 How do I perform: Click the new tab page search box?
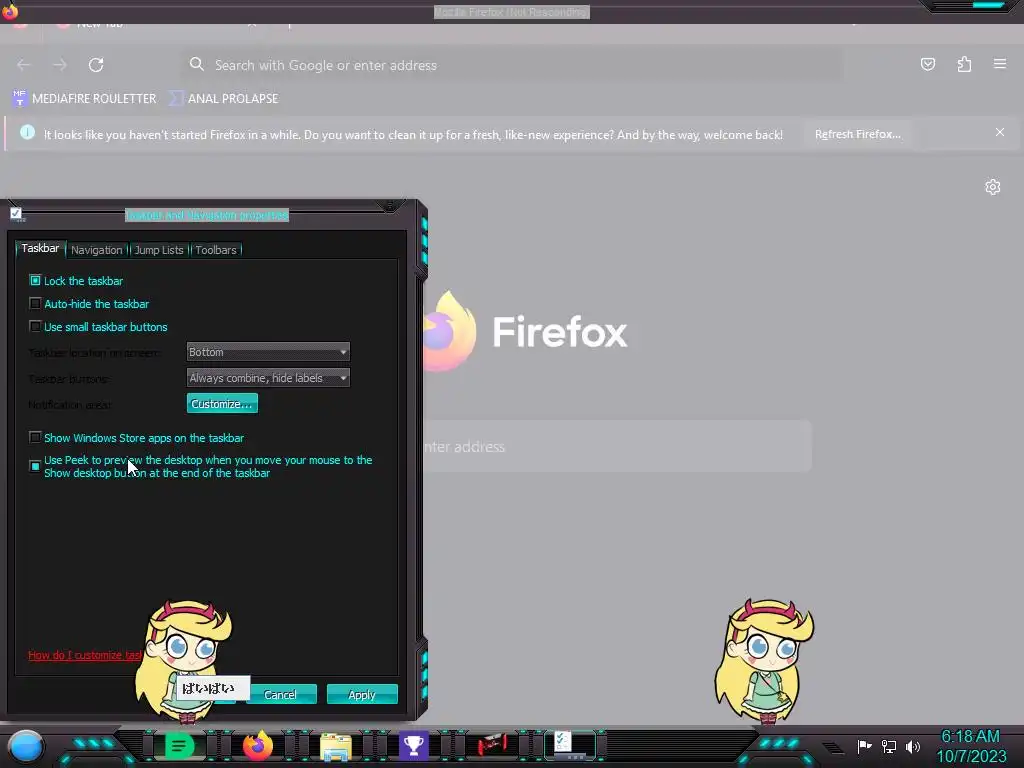[617, 447]
